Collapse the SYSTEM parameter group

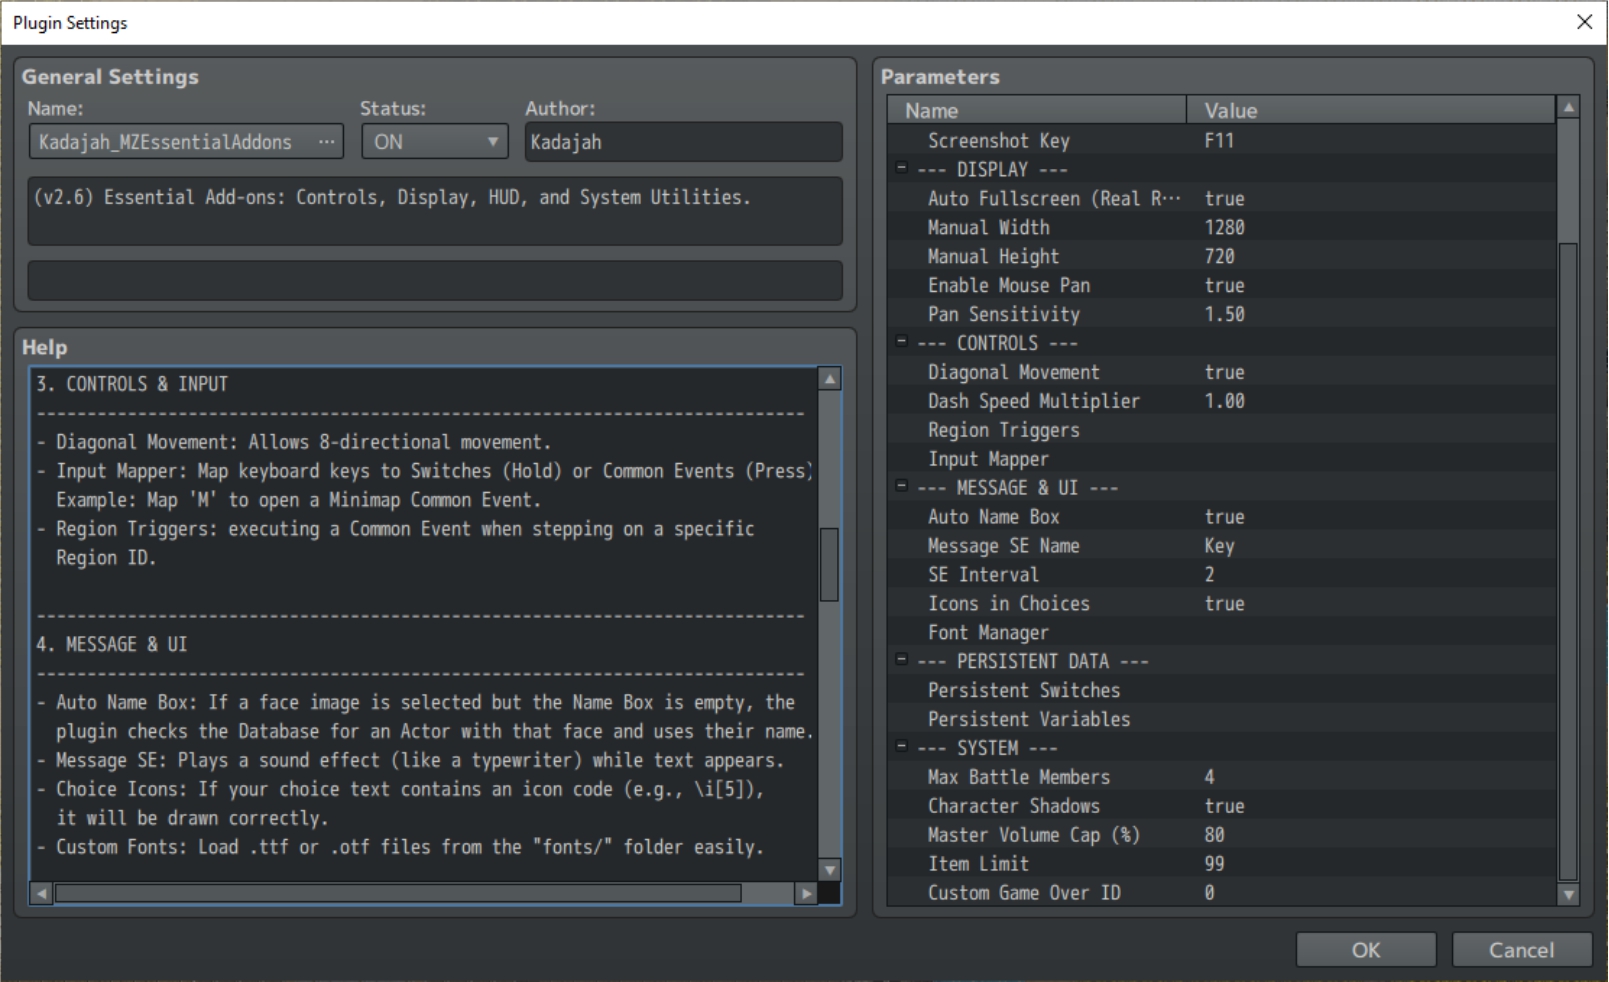point(901,747)
